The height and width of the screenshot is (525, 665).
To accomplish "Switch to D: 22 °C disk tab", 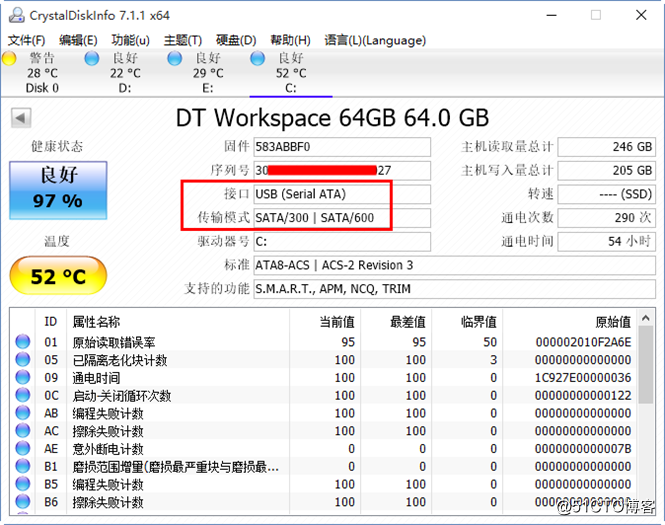I will [125, 73].
